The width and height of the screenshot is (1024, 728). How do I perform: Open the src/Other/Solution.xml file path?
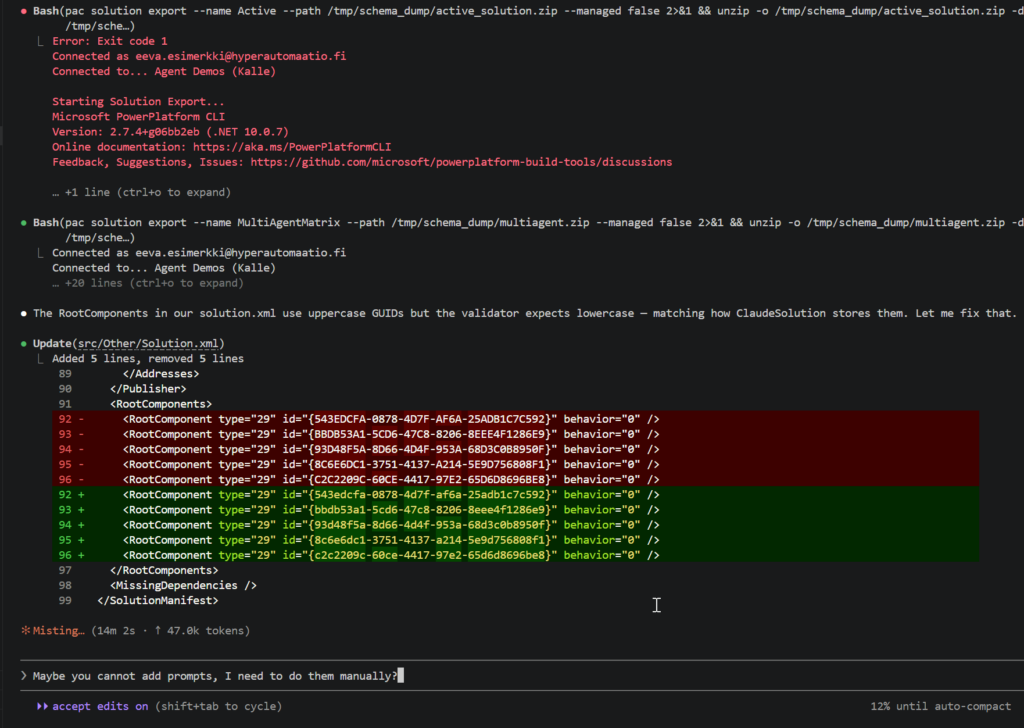pos(148,343)
